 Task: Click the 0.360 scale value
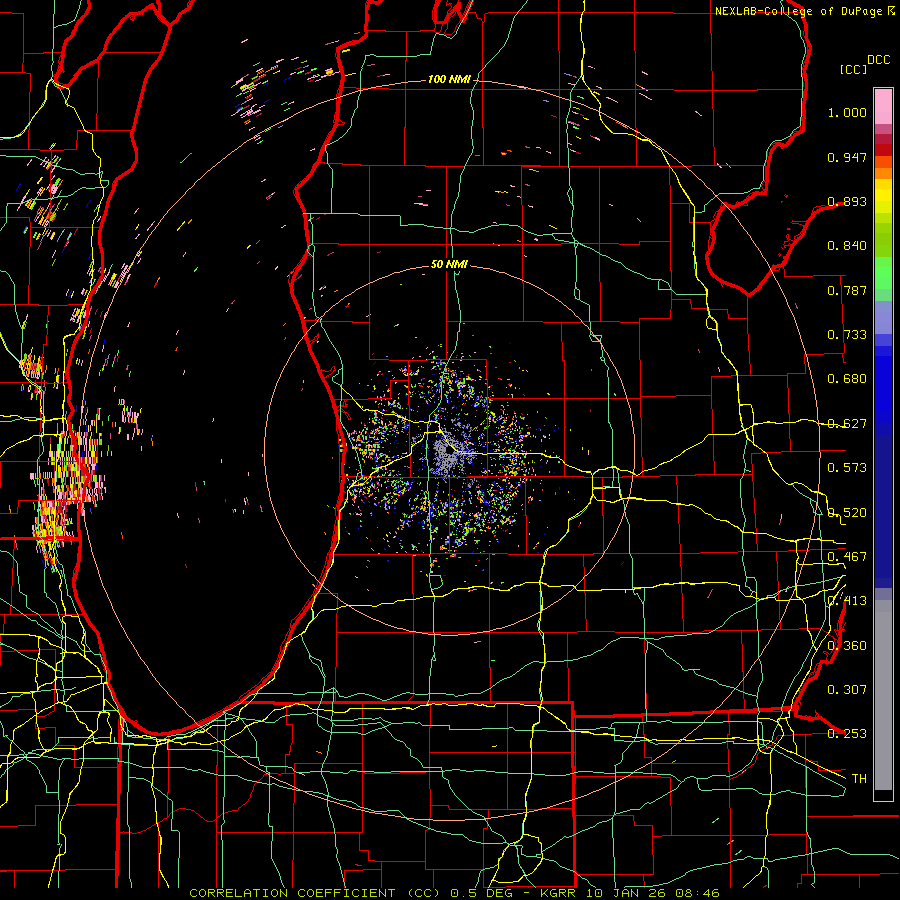pyautogui.click(x=847, y=646)
